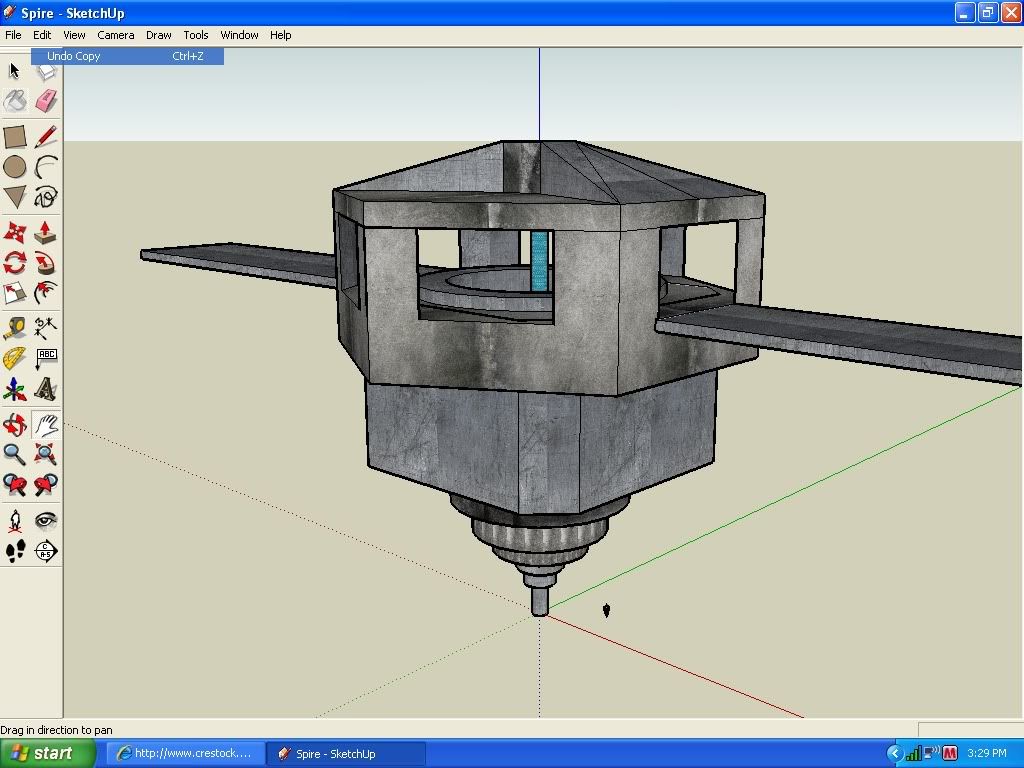The image size is (1024, 768).
Task: Choose the Dimension tool
Action: (x=46, y=328)
